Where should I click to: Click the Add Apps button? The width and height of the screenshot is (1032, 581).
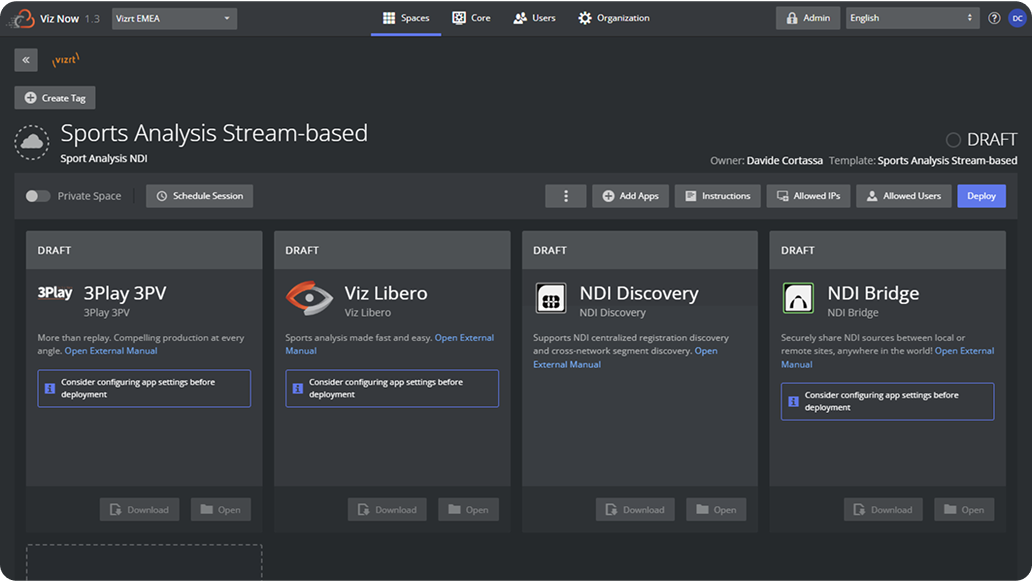631,196
